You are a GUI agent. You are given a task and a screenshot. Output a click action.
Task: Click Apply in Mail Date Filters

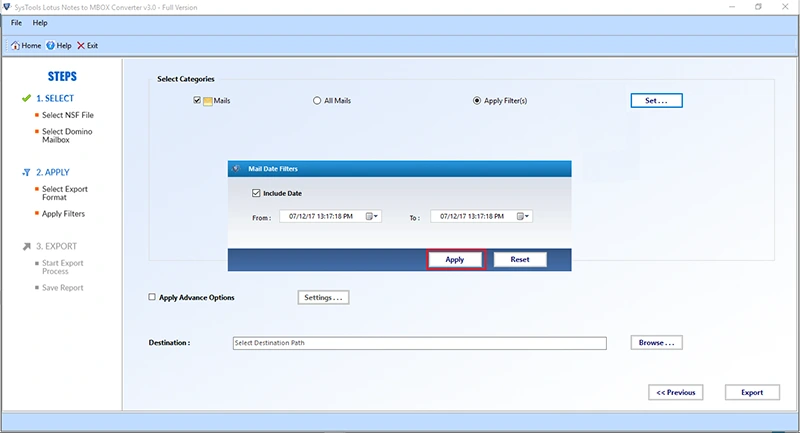click(455, 260)
